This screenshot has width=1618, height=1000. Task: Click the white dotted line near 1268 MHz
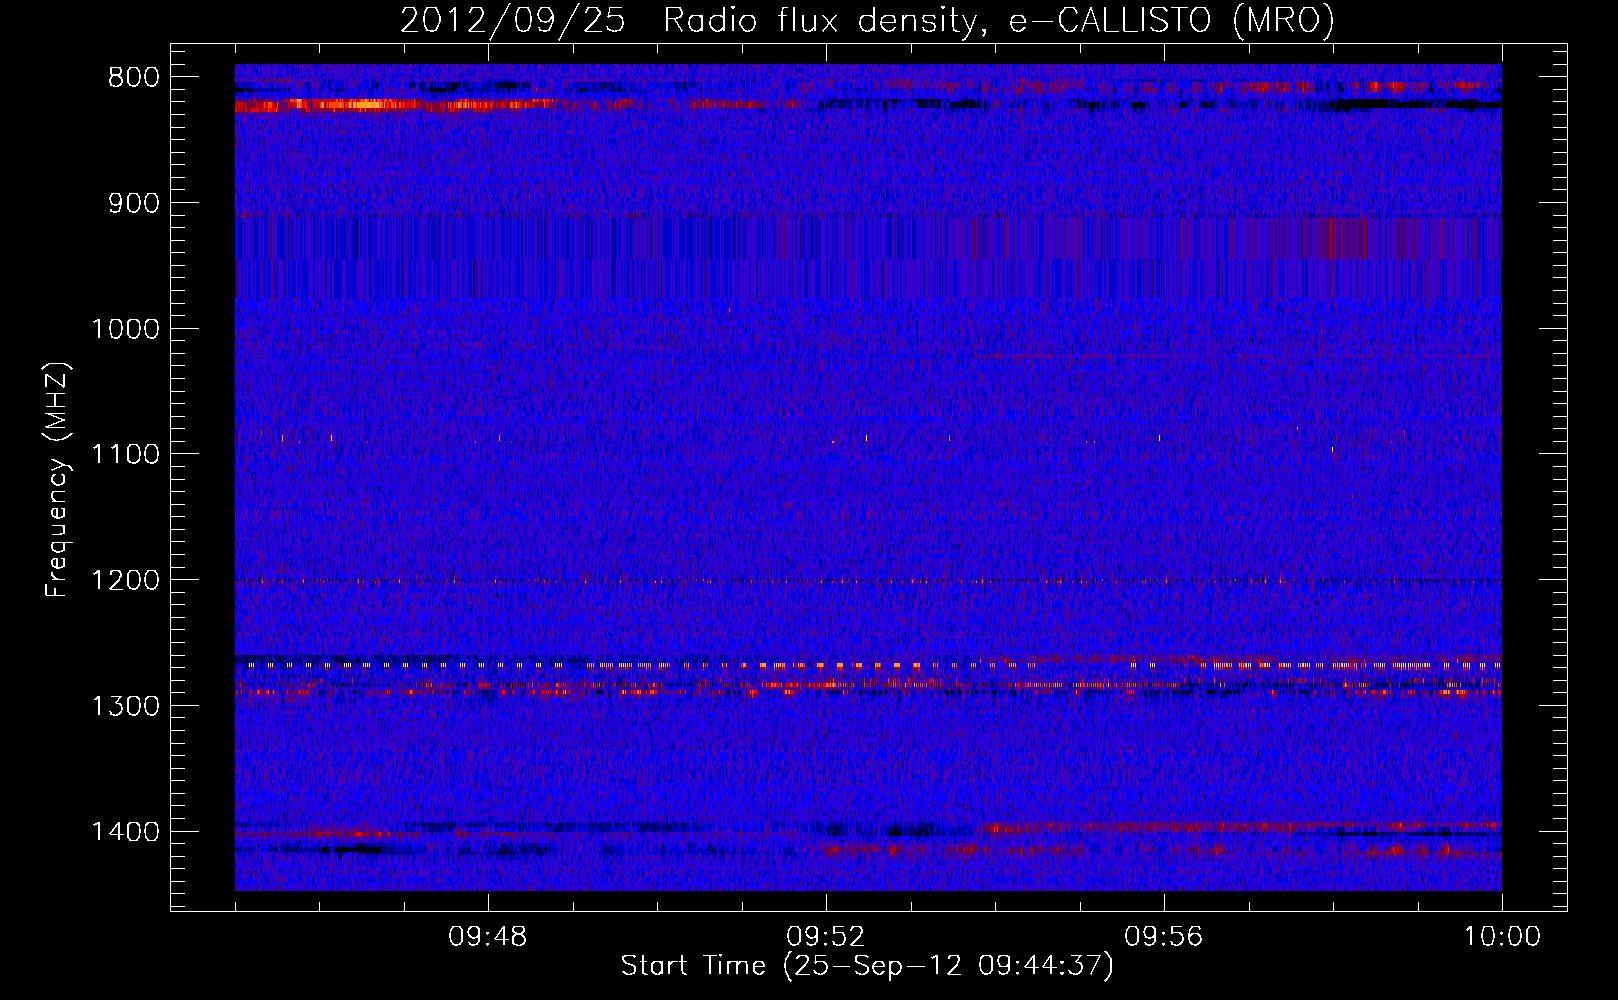point(868,665)
